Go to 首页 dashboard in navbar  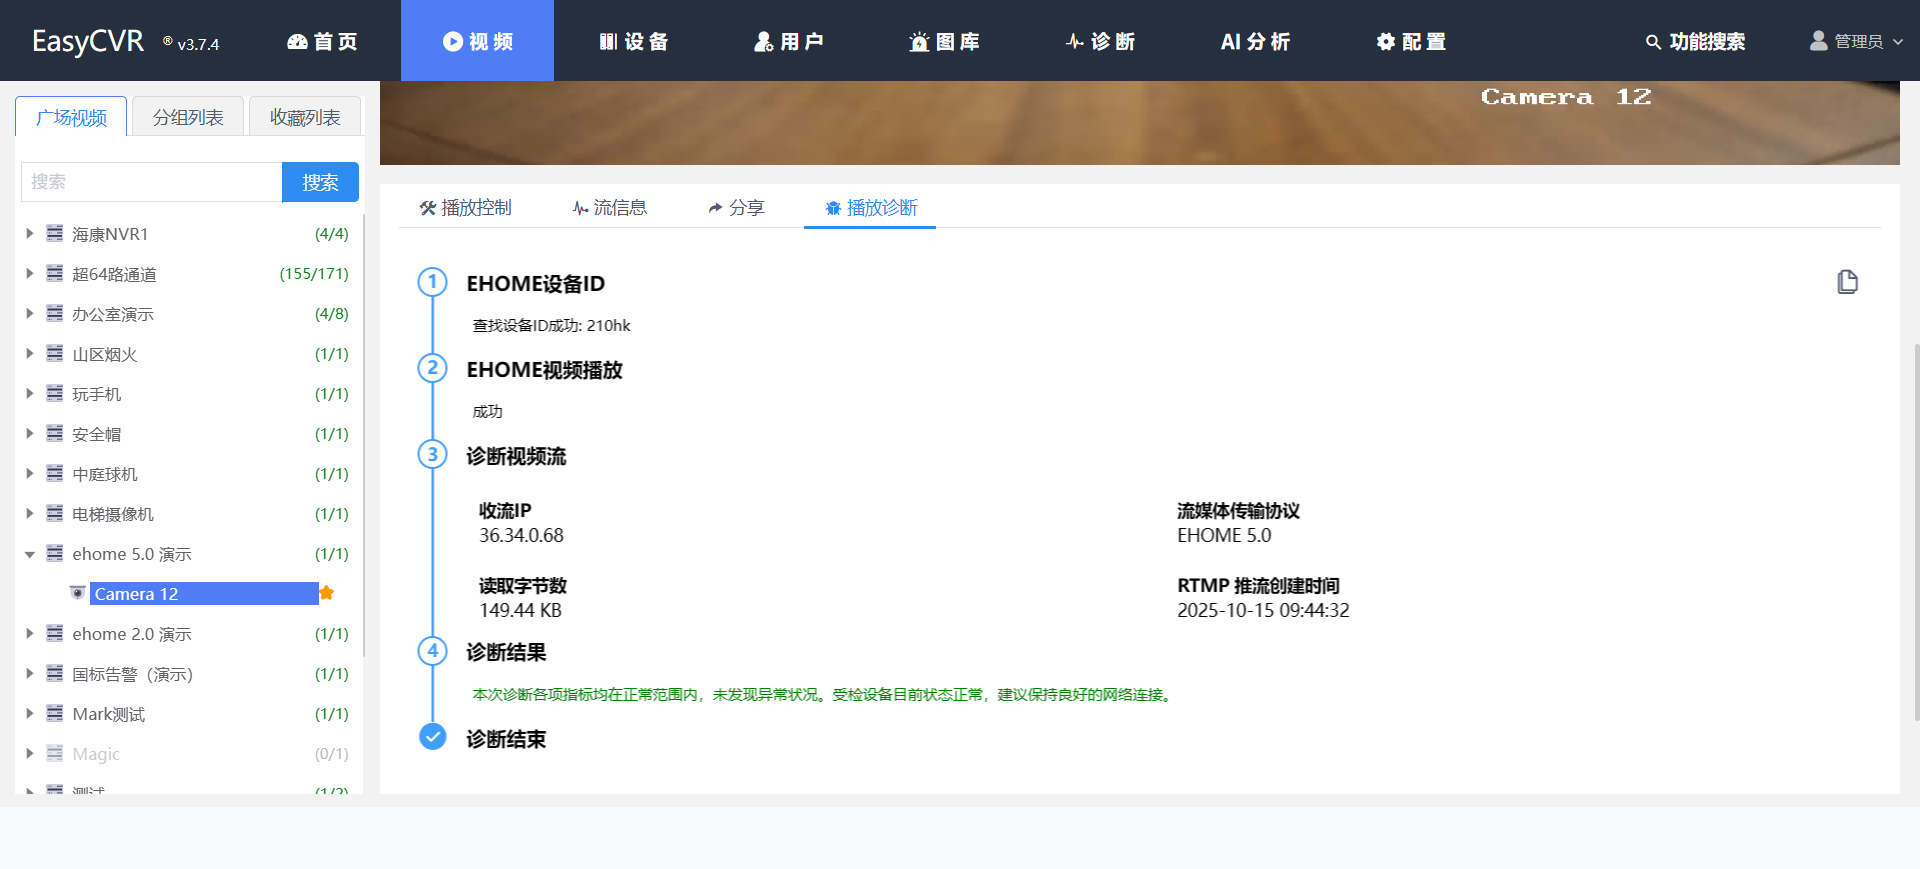(322, 41)
